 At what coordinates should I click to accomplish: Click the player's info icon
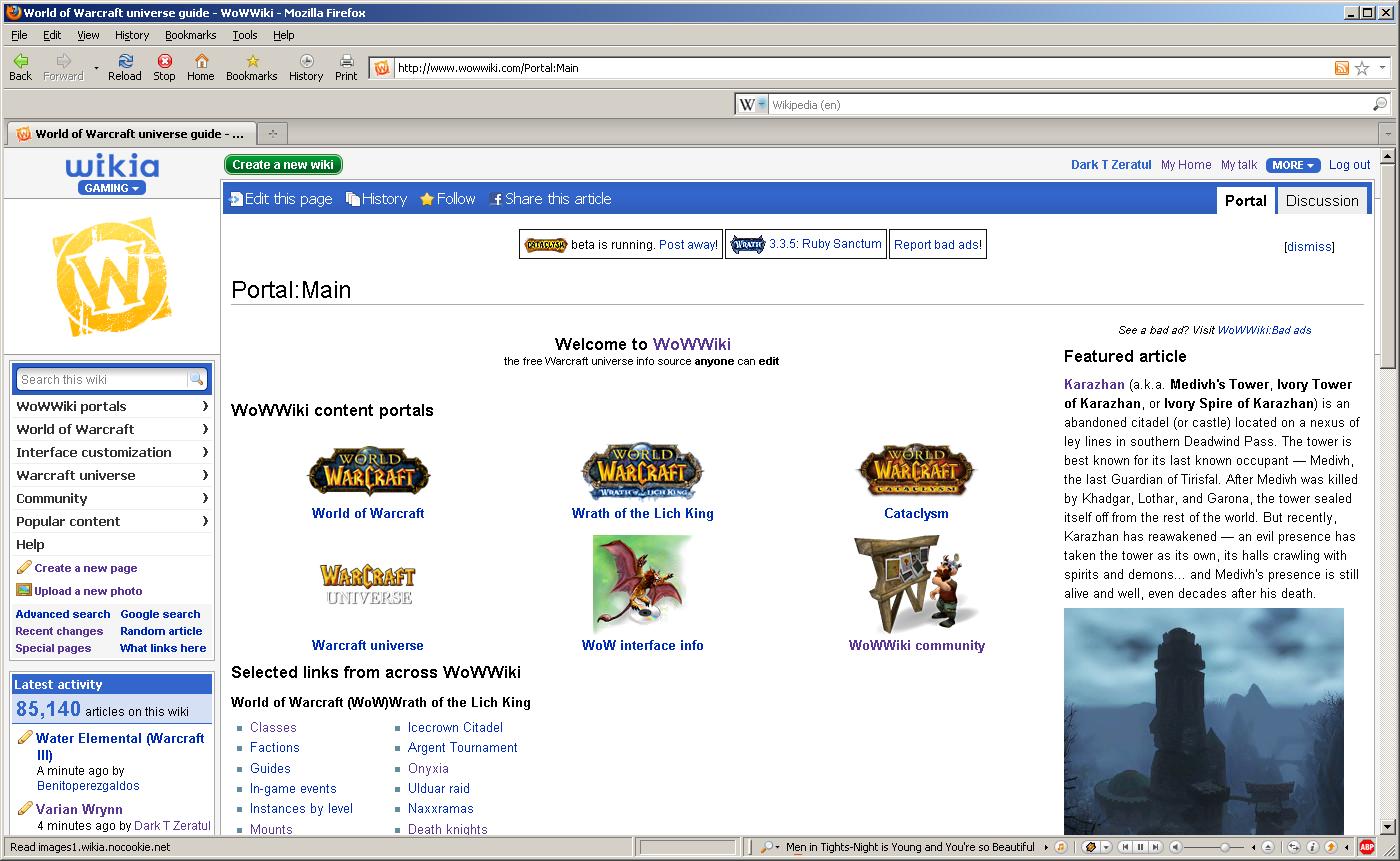coord(1311,847)
